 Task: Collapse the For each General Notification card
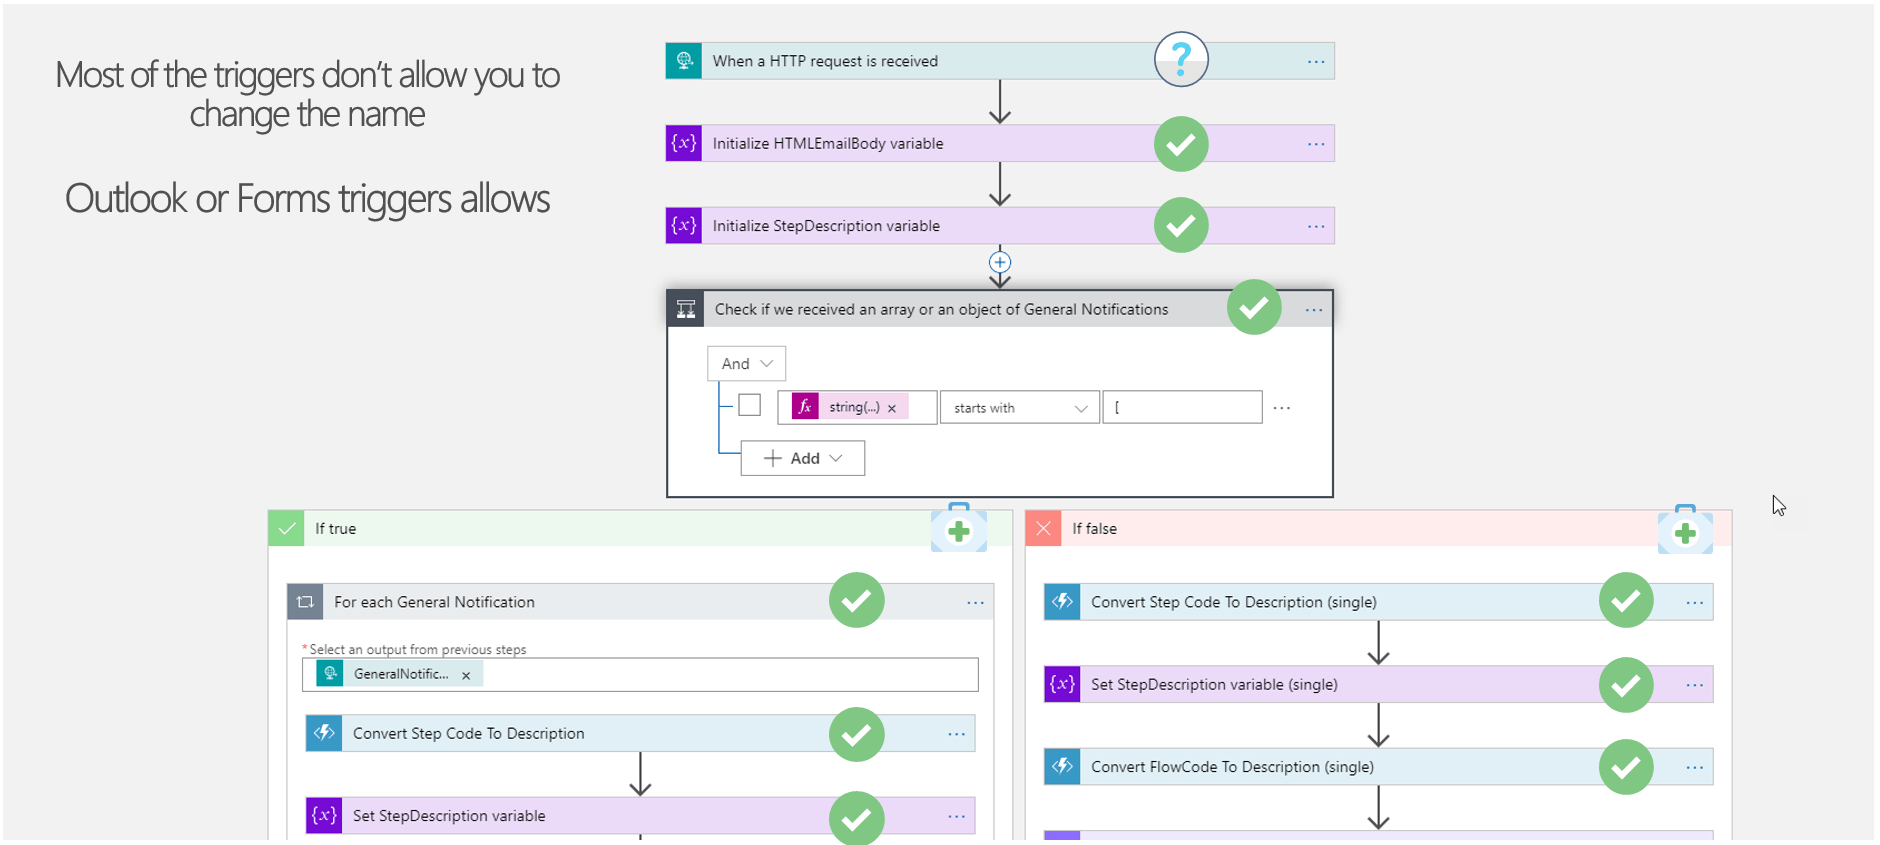click(640, 602)
